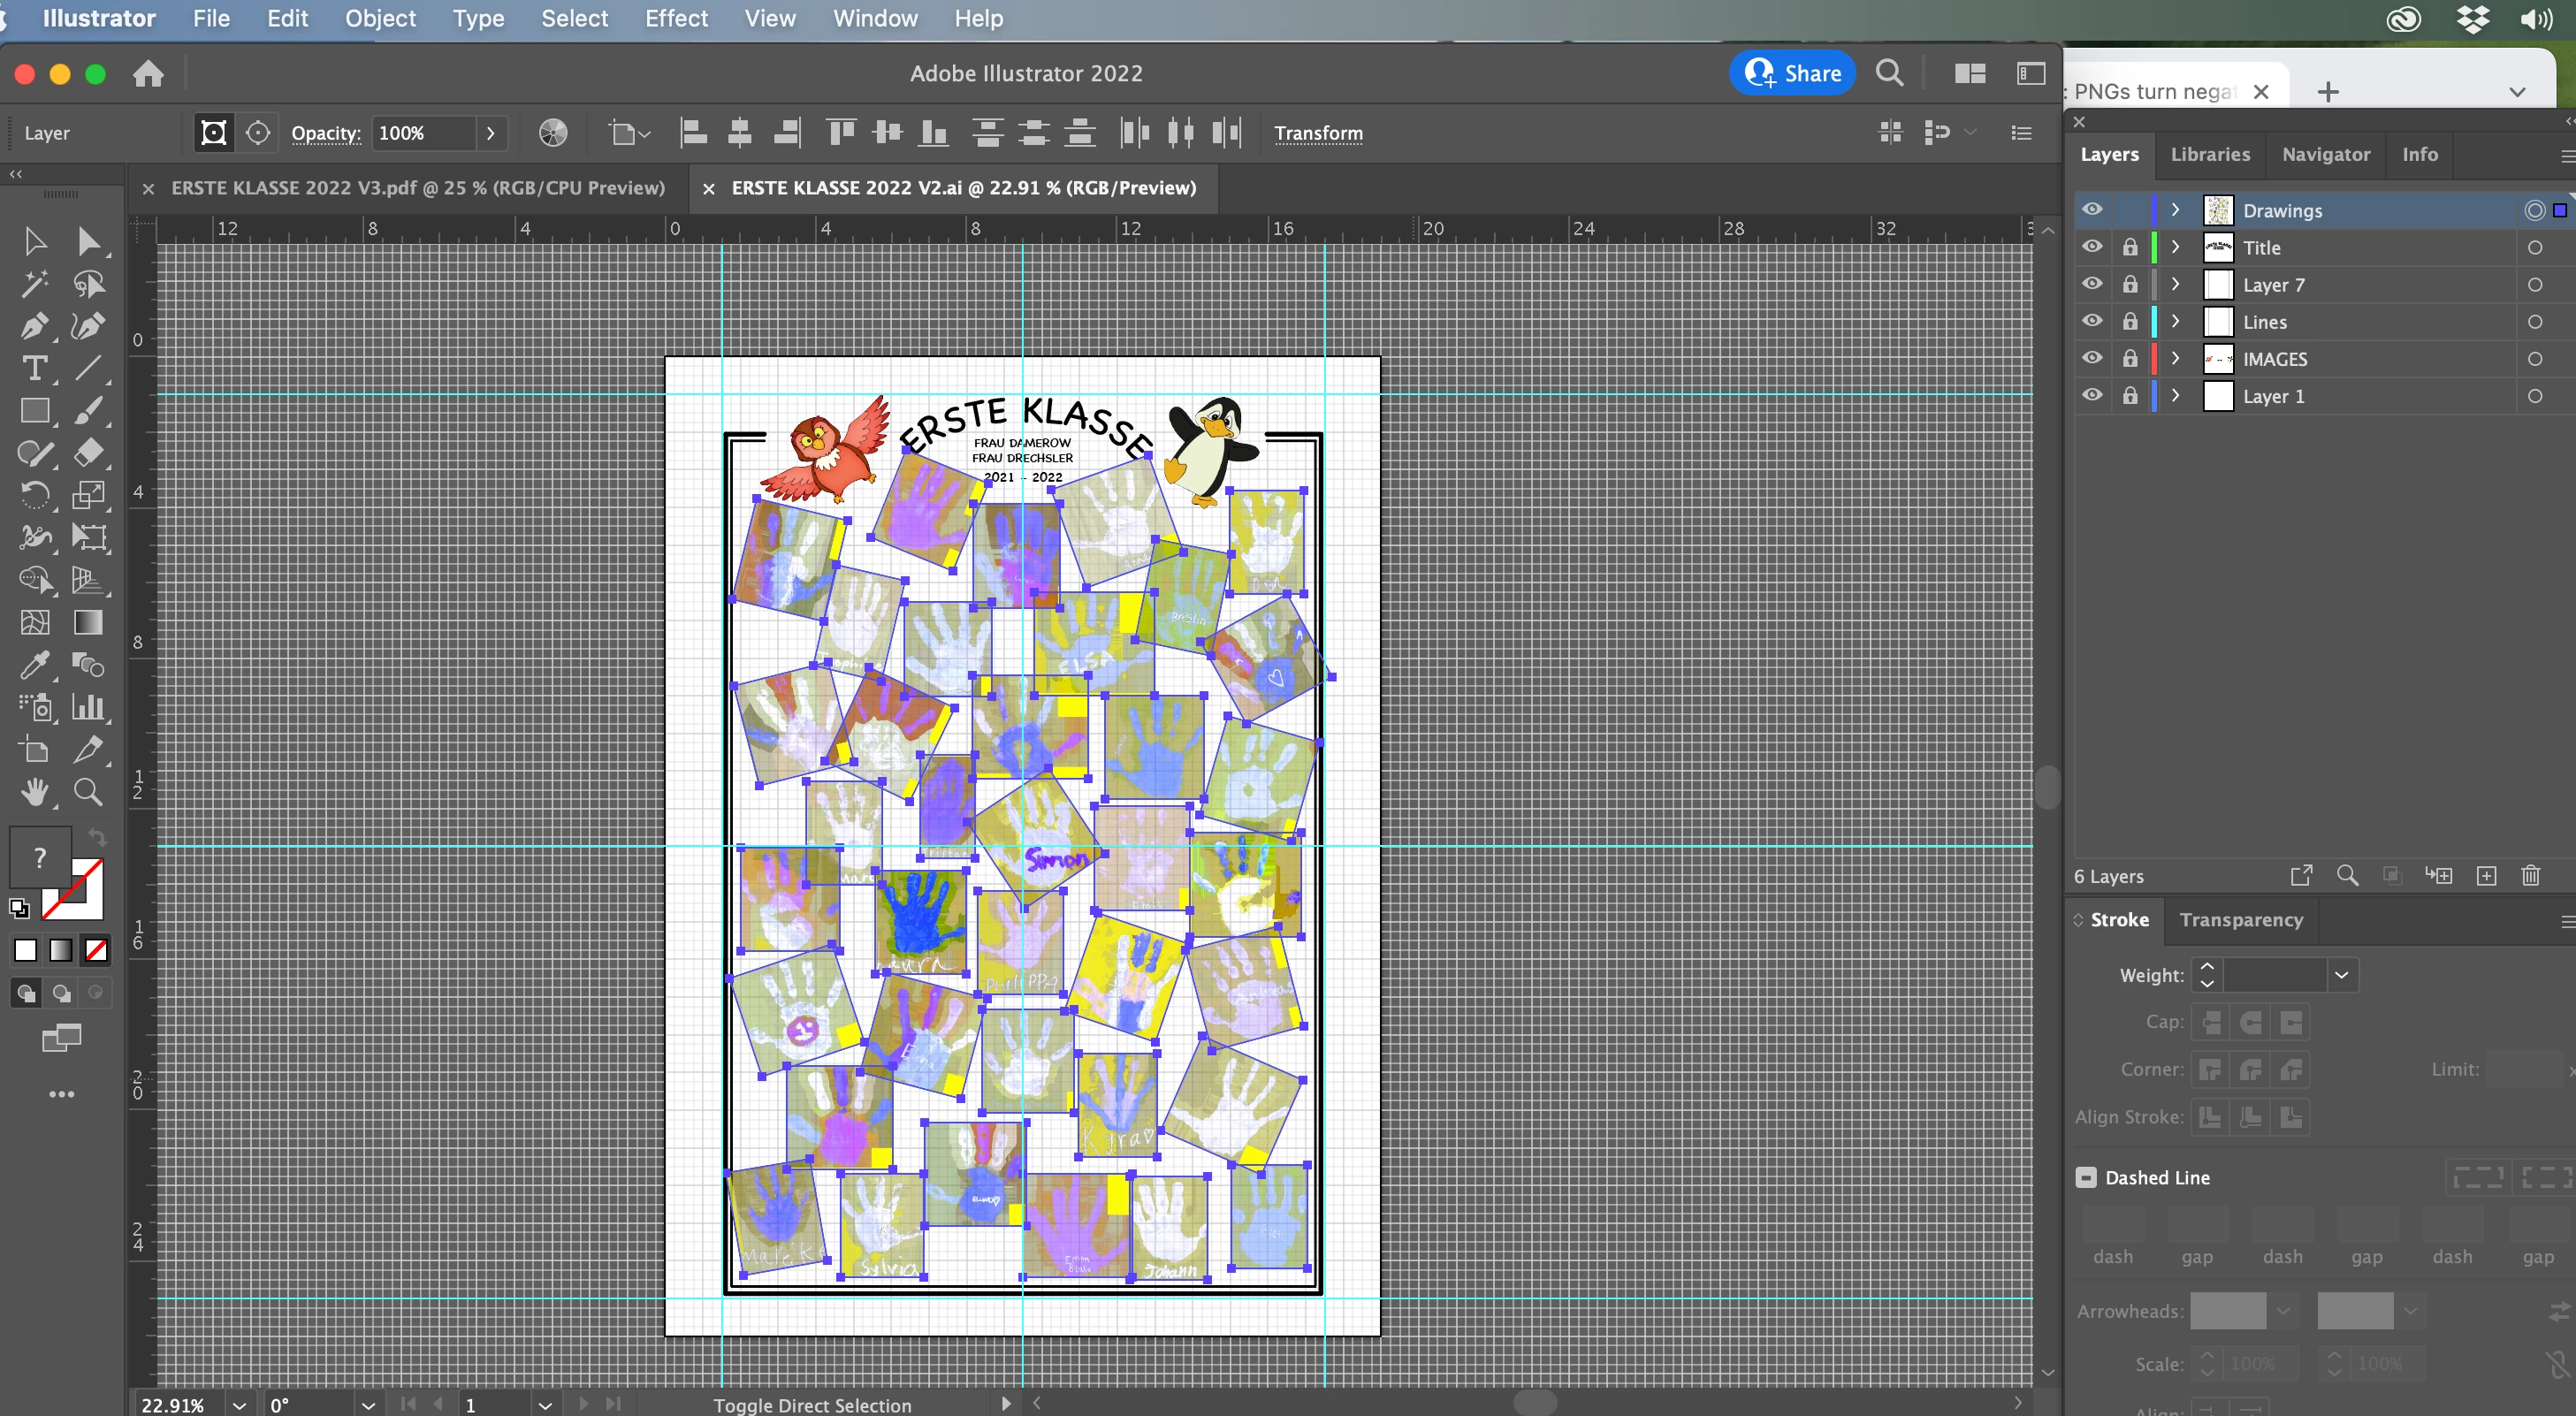2576x1416 pixels.
Task: Open the search magnifier in title bar
Action: coord(1889,73)
